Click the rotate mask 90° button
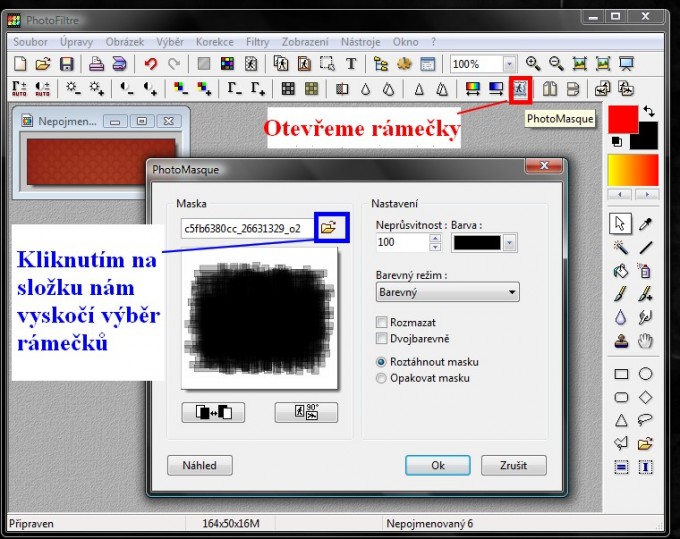This screenshot has height=539, width=680. tap(306, 412)
